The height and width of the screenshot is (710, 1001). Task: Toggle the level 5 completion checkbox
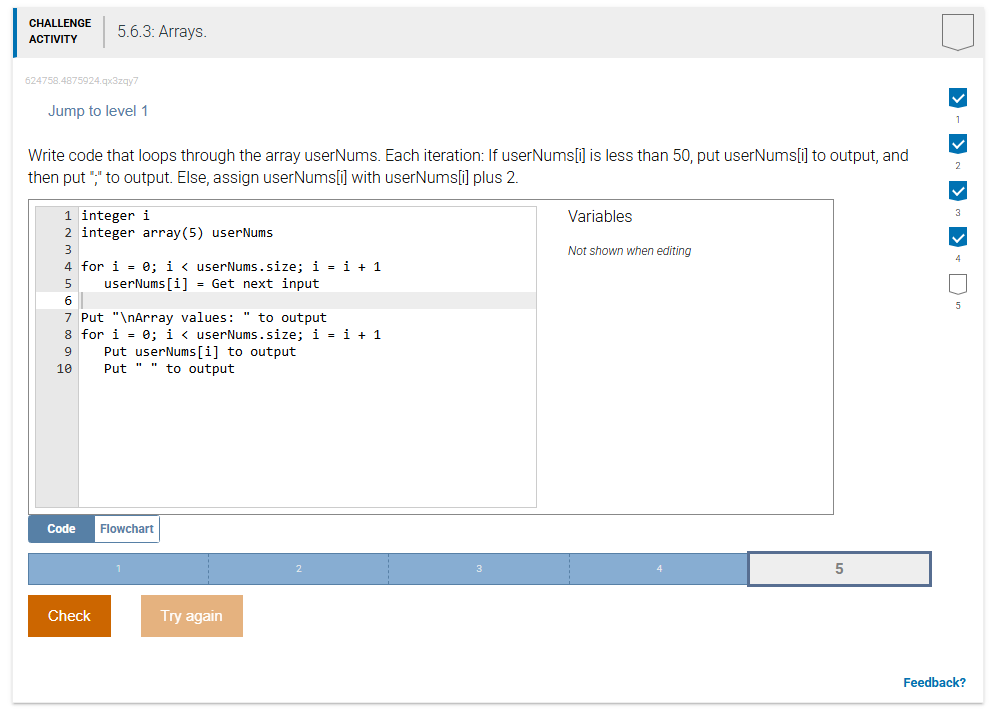point(958,283)
